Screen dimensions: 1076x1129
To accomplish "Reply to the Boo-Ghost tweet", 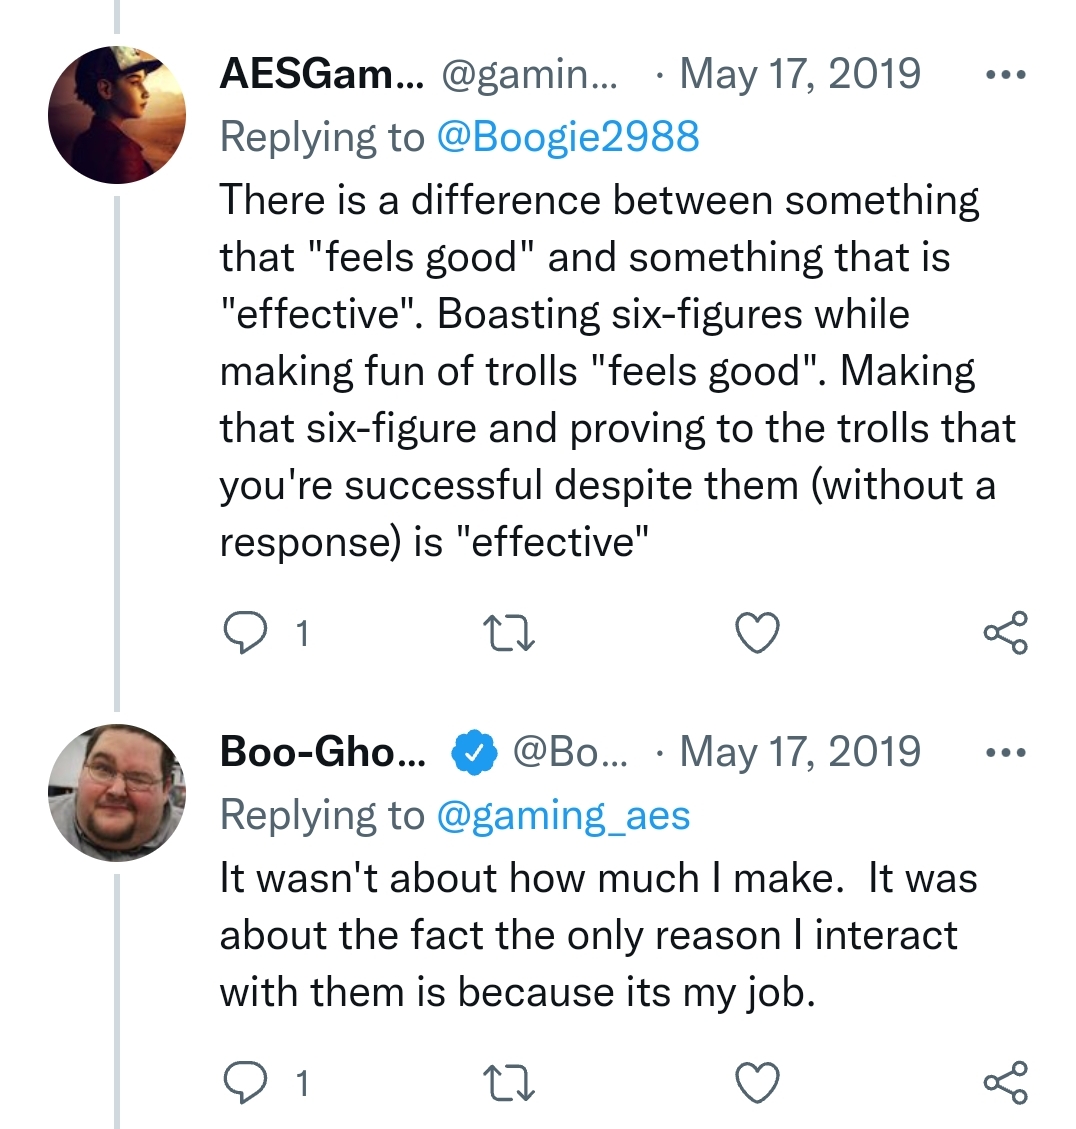I will 245,1082.
